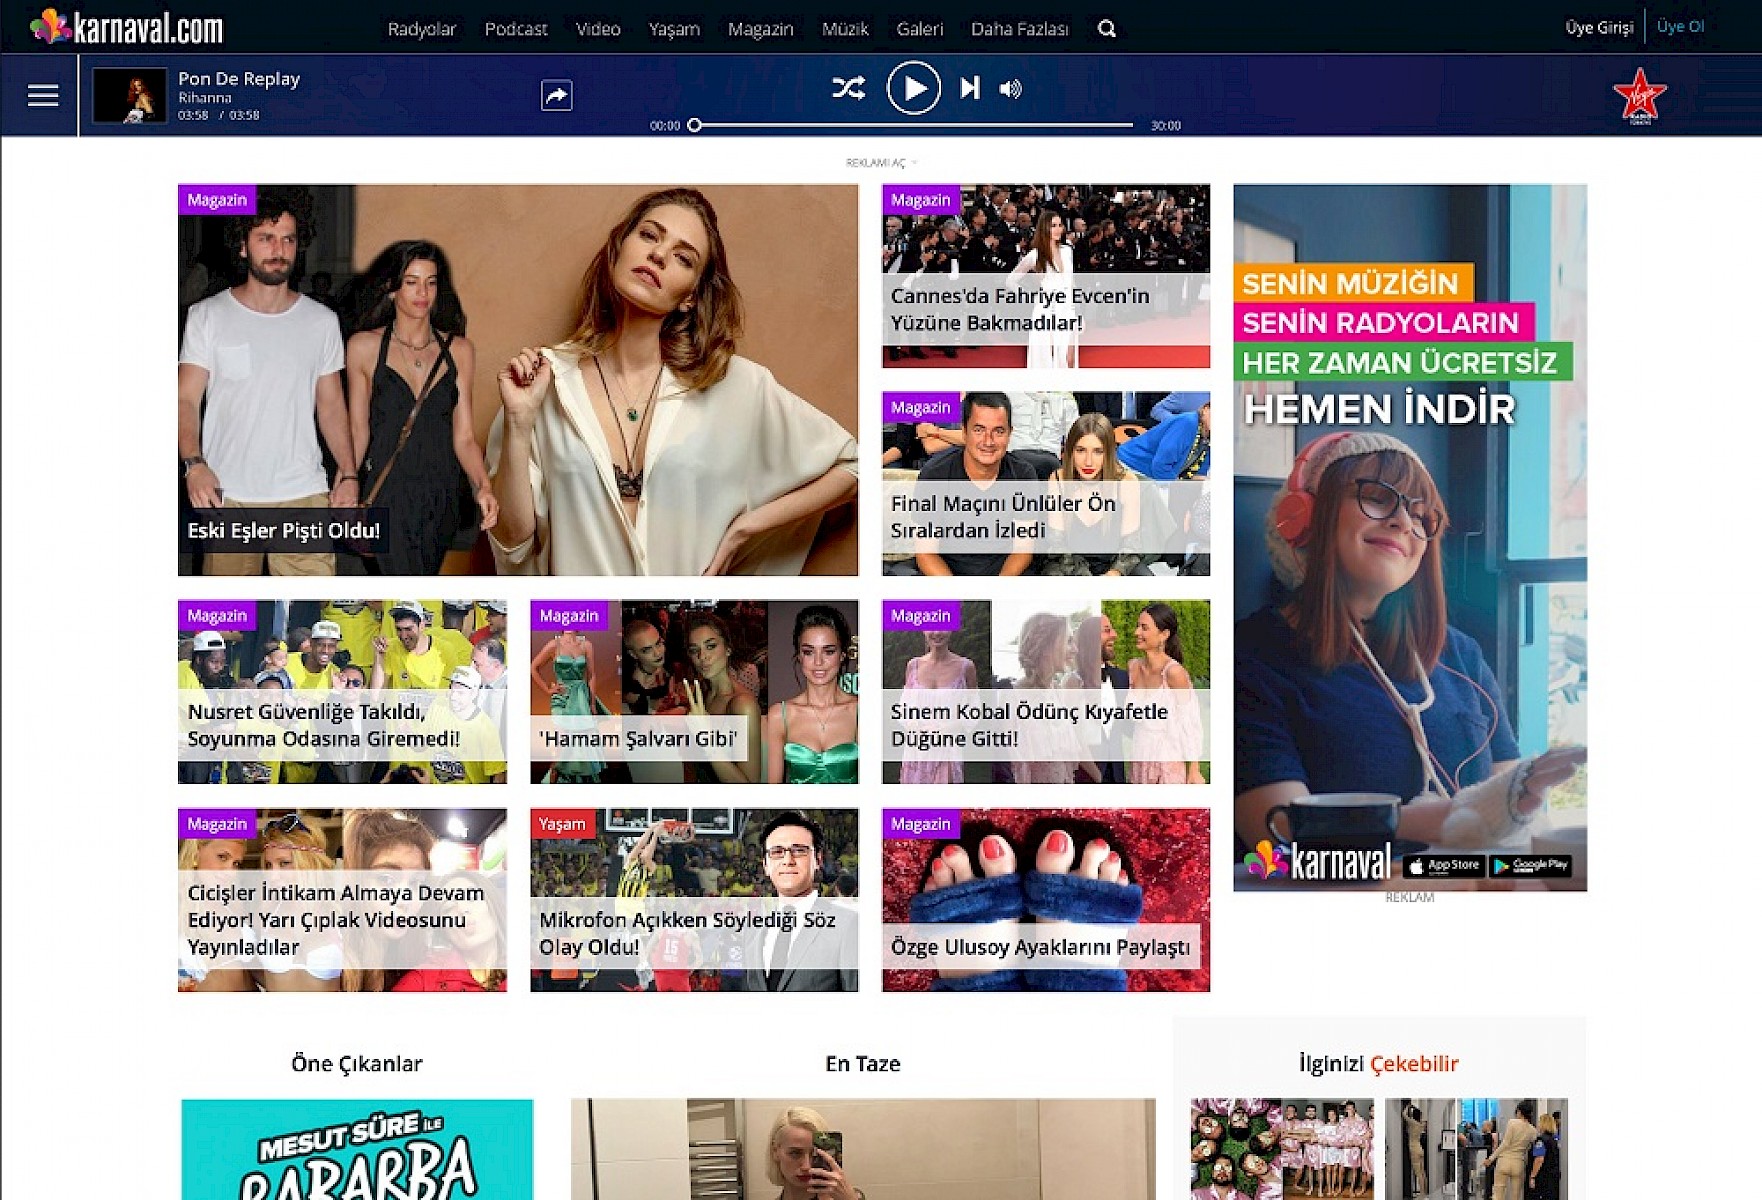1762x1200 pixels.
Task: Open the hamburger menu in player bar
Action: 42,95
